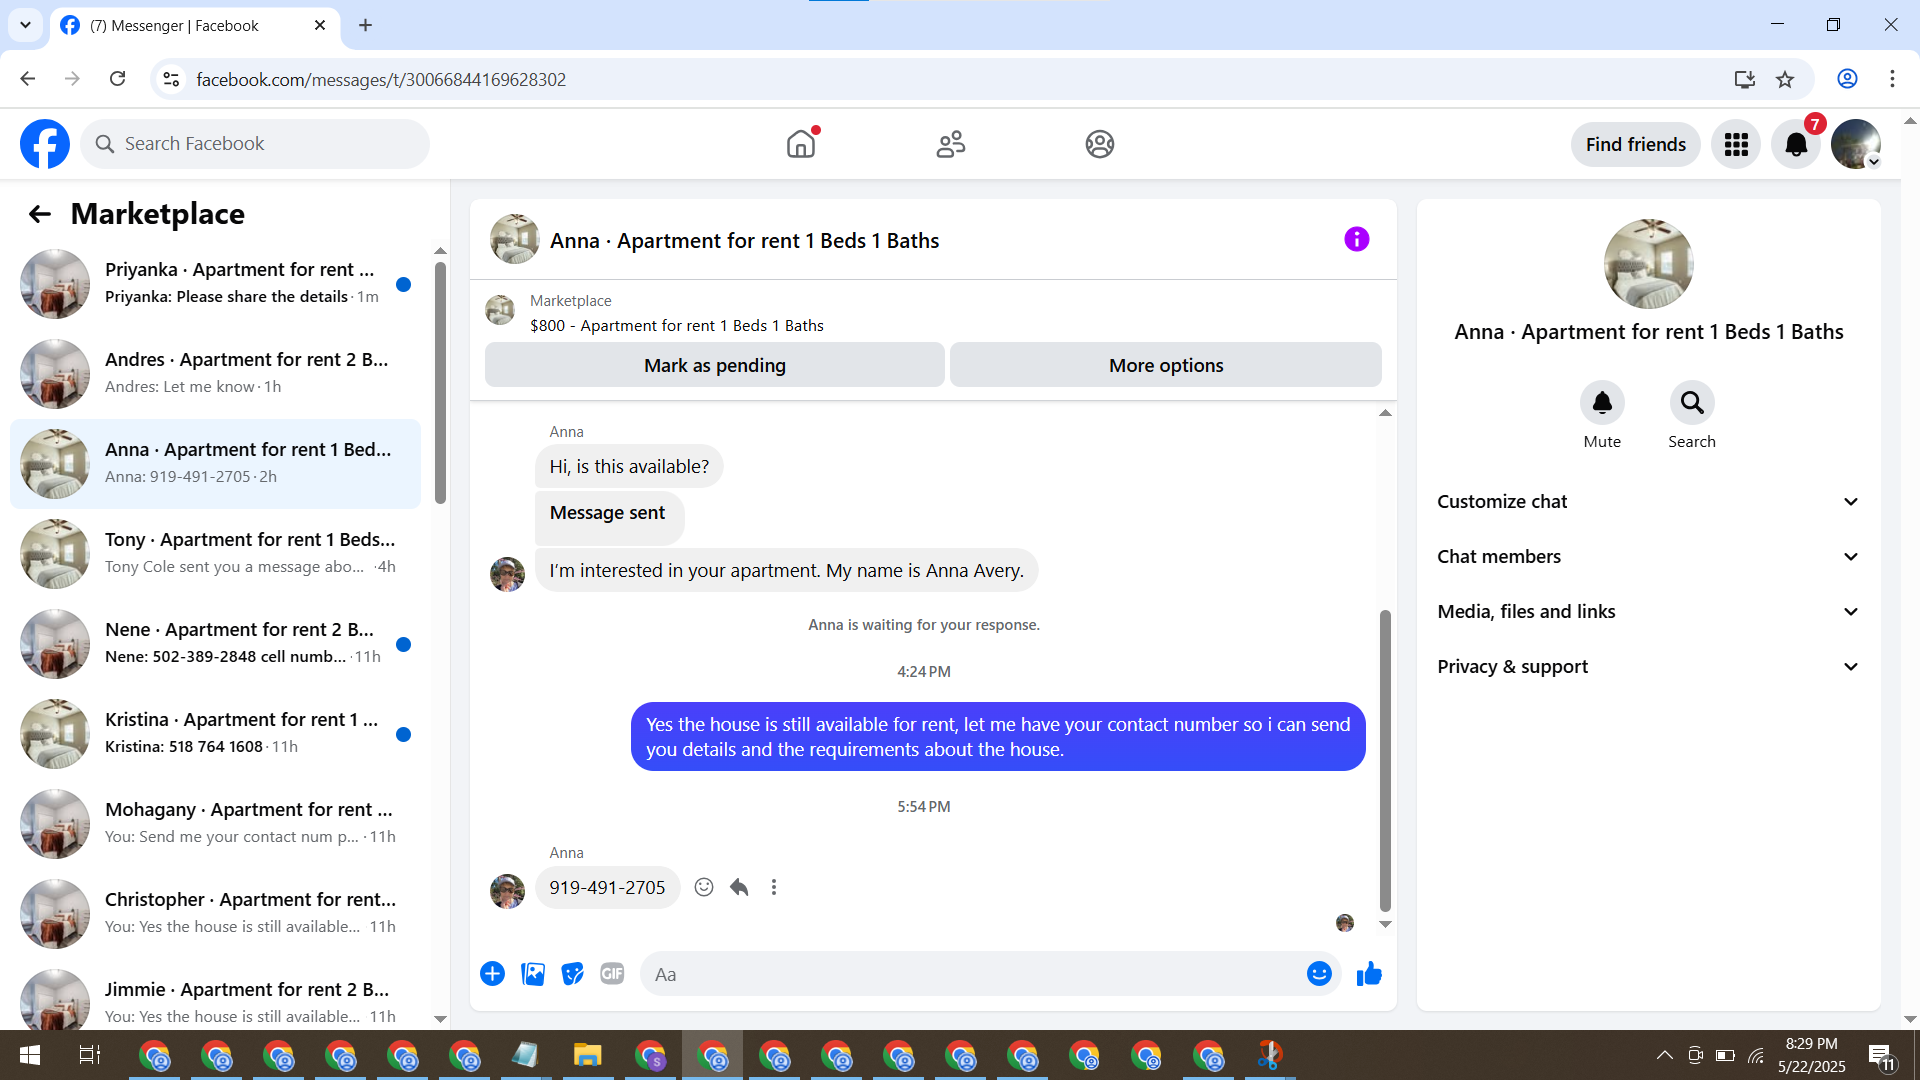
Task: Open conversation information purple icon
Action: pyautogui.click(x=1356, y=240)
